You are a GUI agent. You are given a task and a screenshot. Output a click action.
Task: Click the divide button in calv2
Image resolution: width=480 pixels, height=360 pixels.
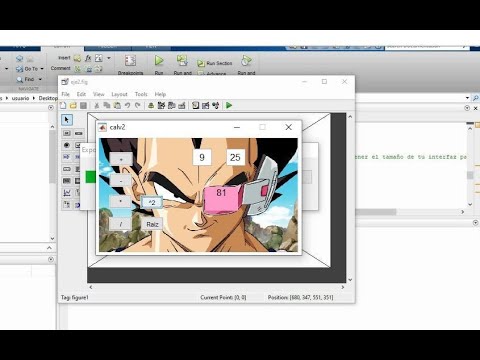(x=120, y=224)
